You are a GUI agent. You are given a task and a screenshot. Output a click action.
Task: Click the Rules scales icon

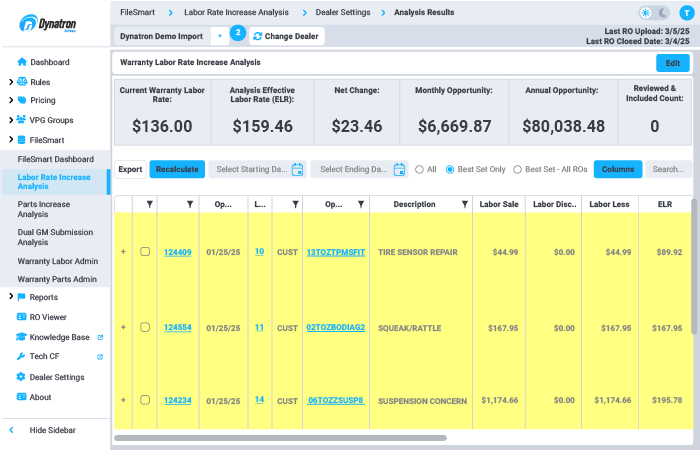[22, 82]
